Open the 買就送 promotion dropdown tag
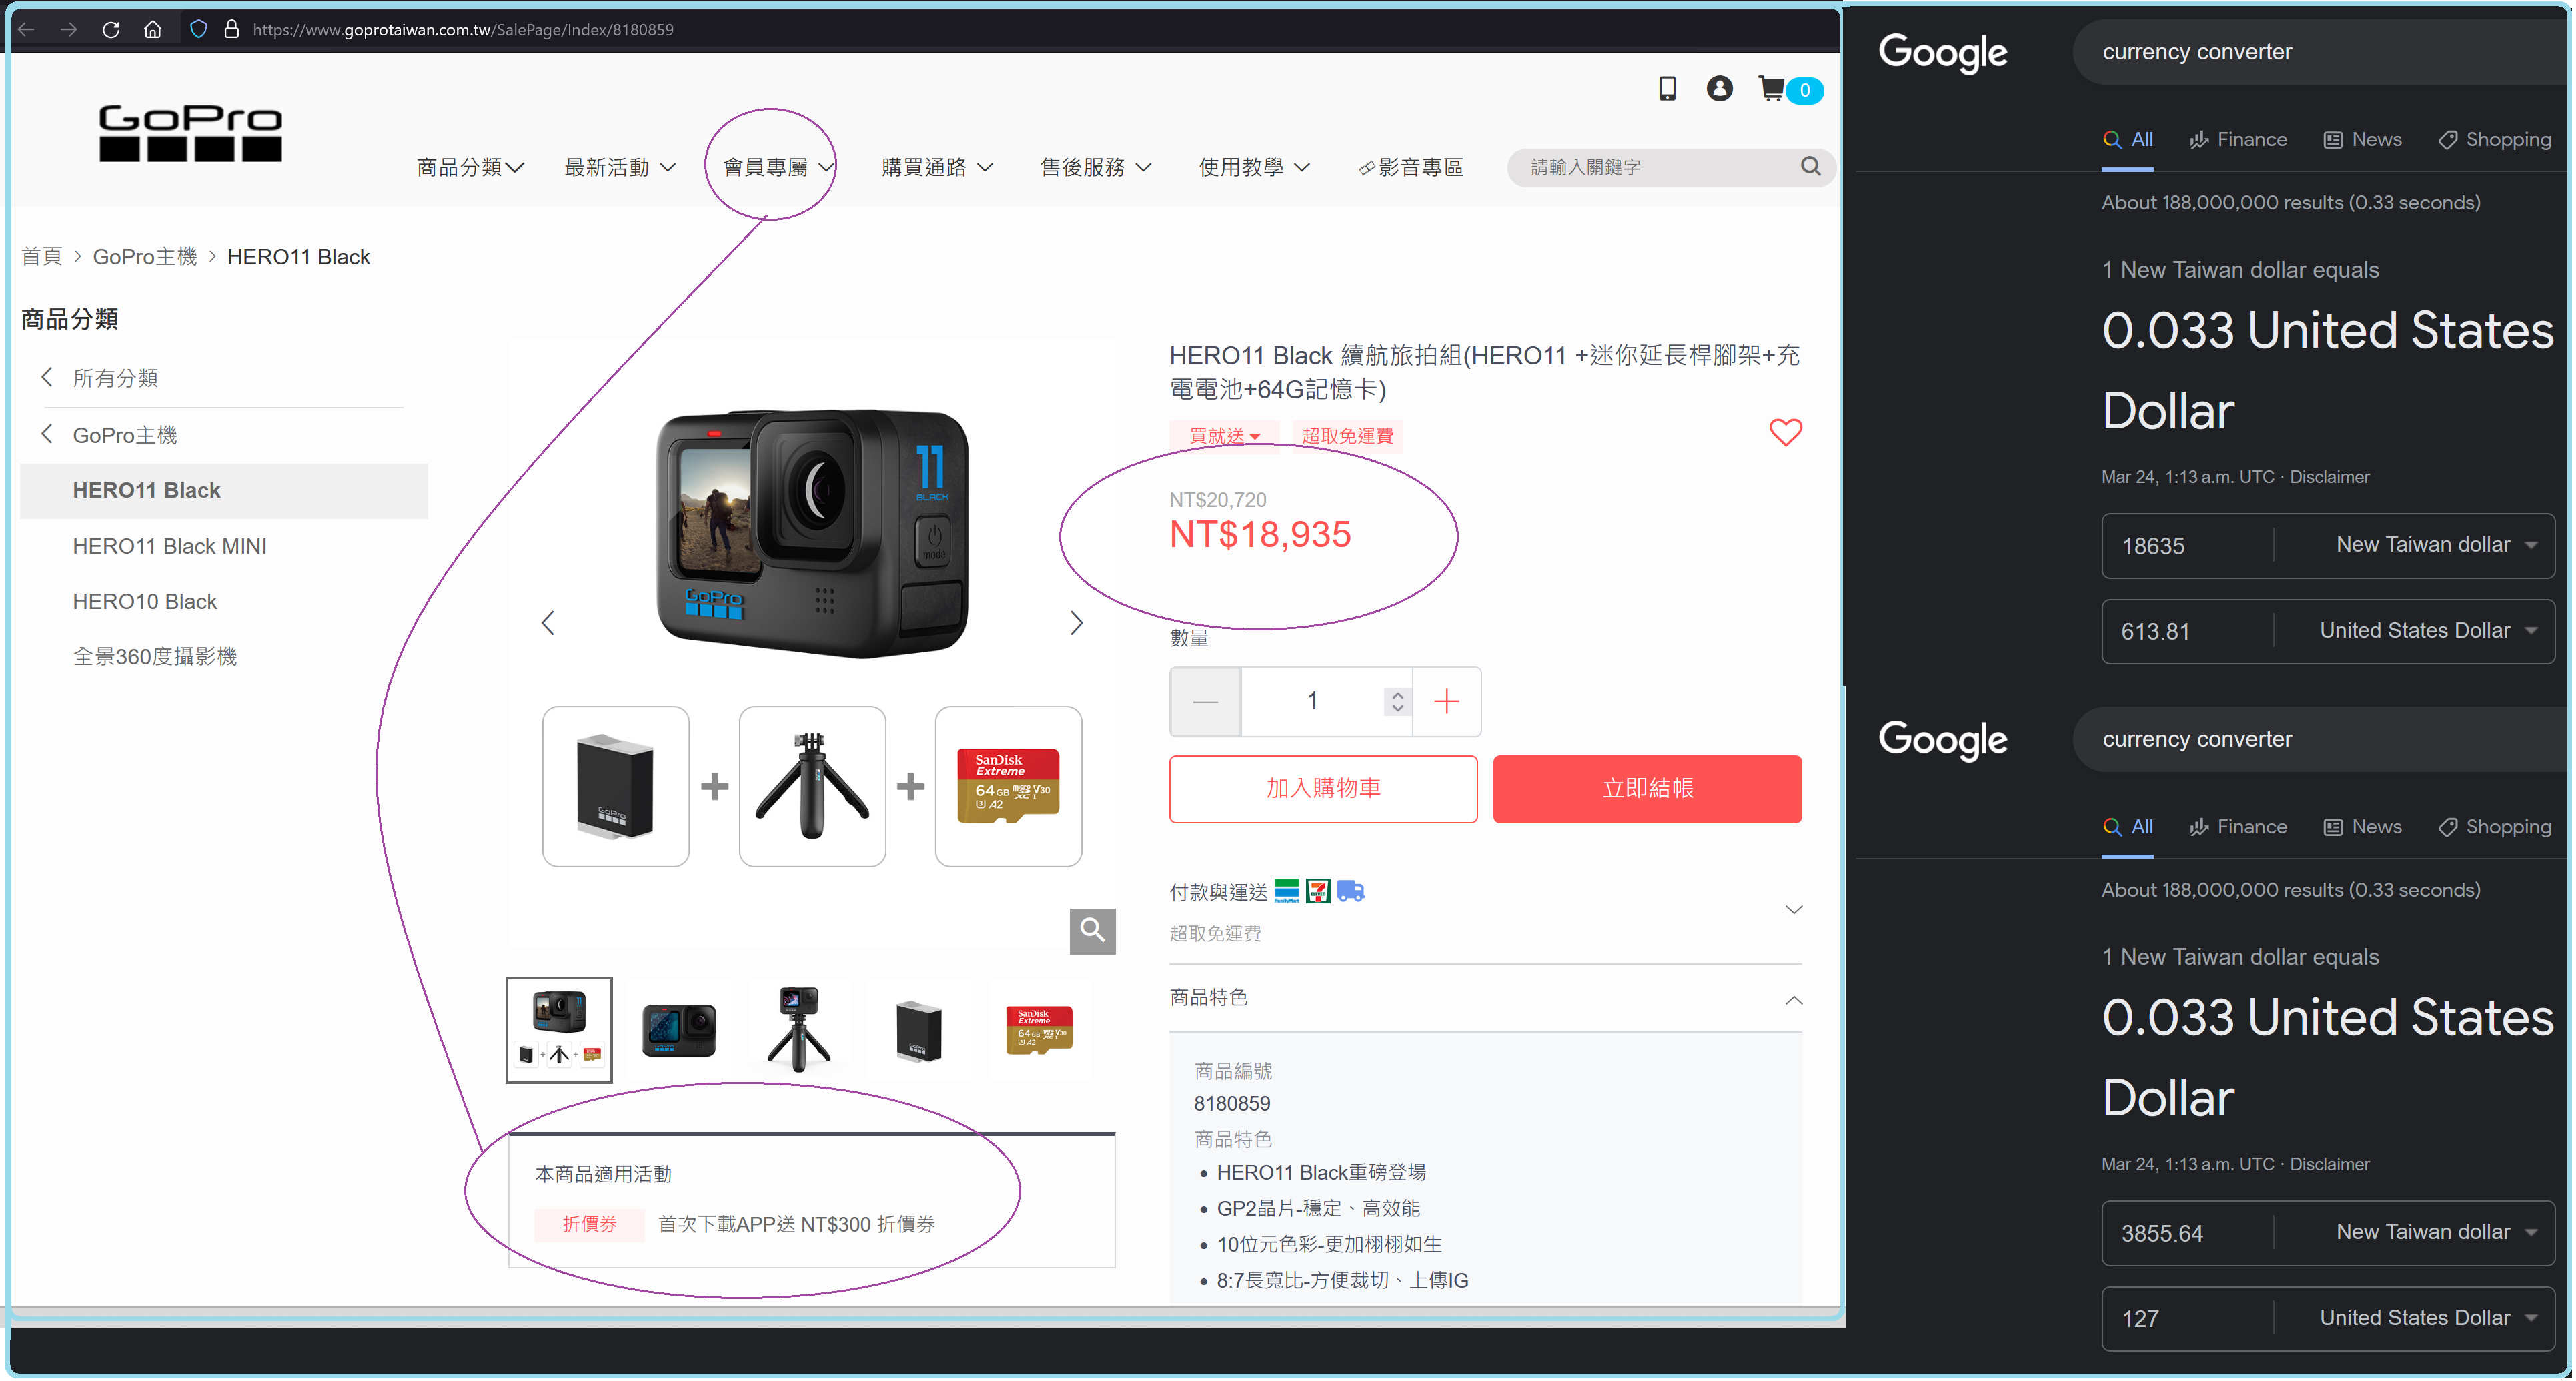 tap(1224, 436)
